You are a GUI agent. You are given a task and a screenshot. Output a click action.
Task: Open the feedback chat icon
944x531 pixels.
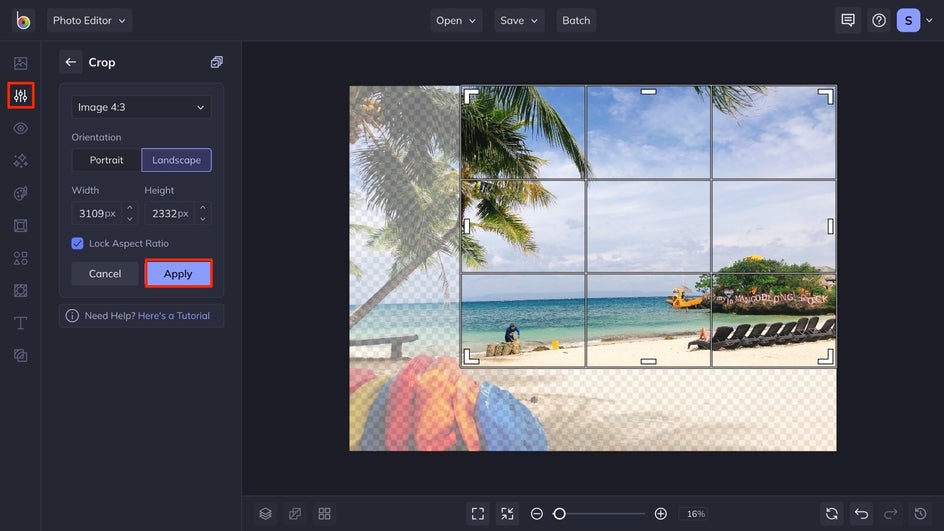point(848,20)
